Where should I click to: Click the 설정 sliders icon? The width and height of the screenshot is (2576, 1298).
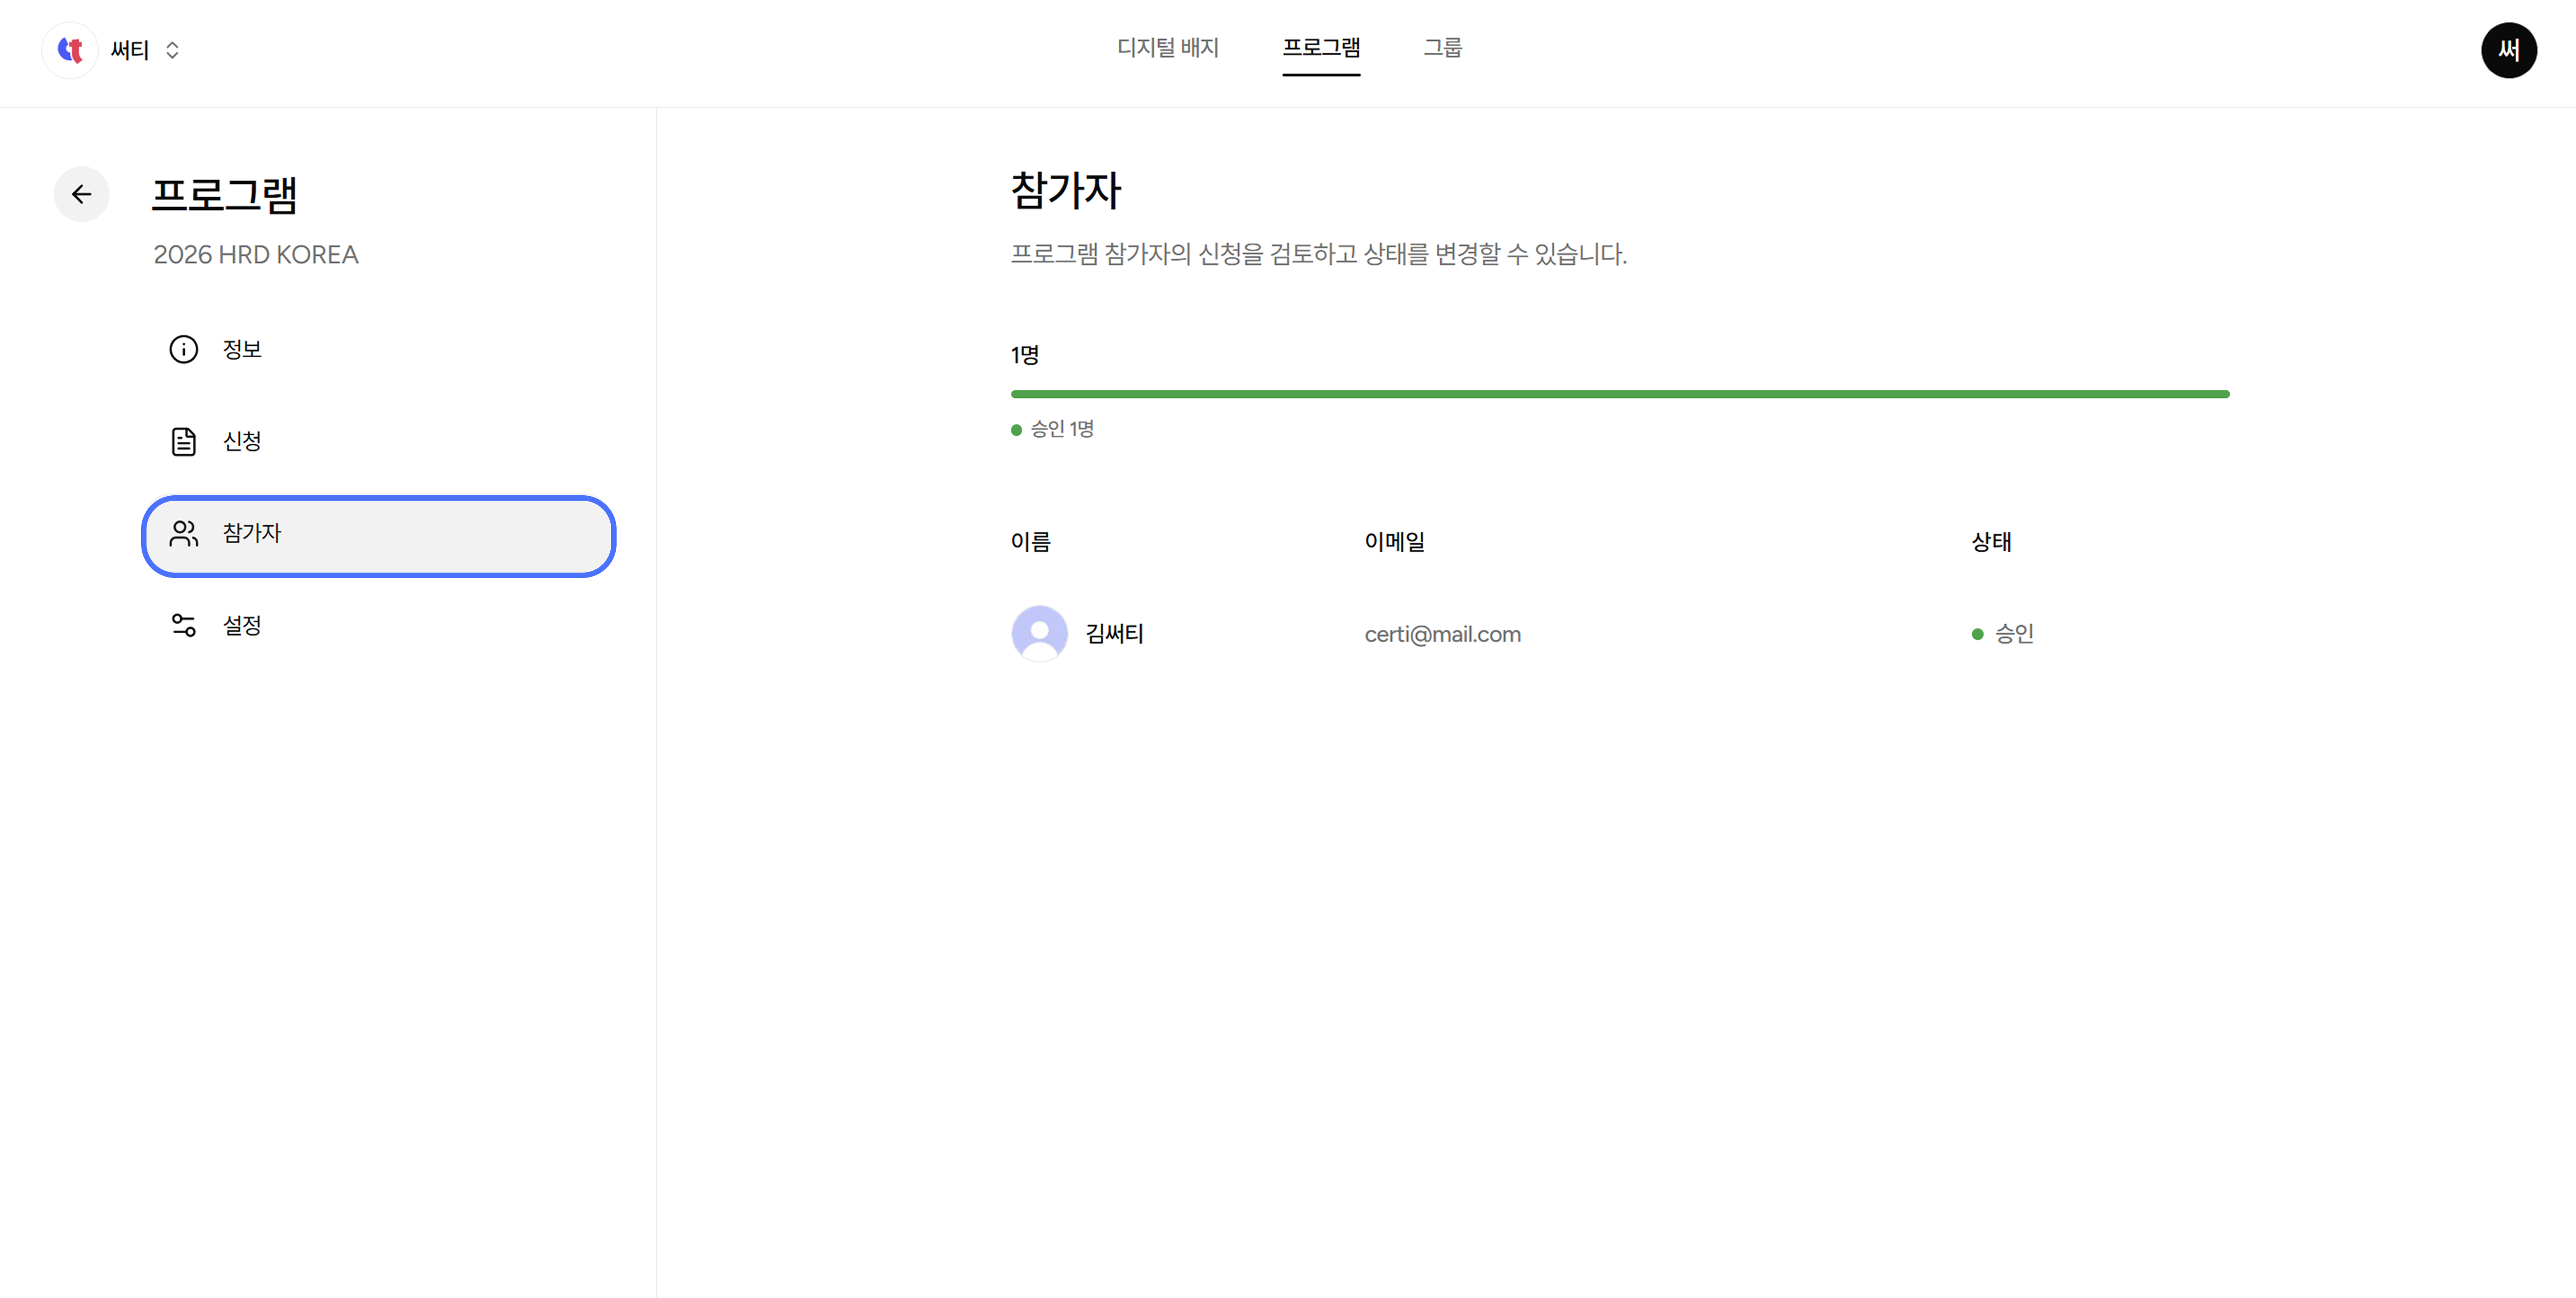click(x=184, y=625)
